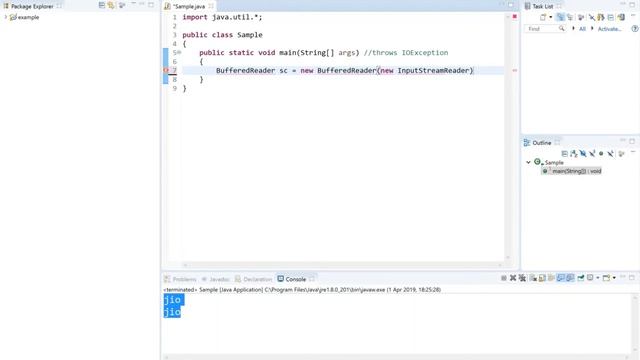Click Remove All Terminated Launches icon
This screenshot has height=360, width=640.
[522, 278]
